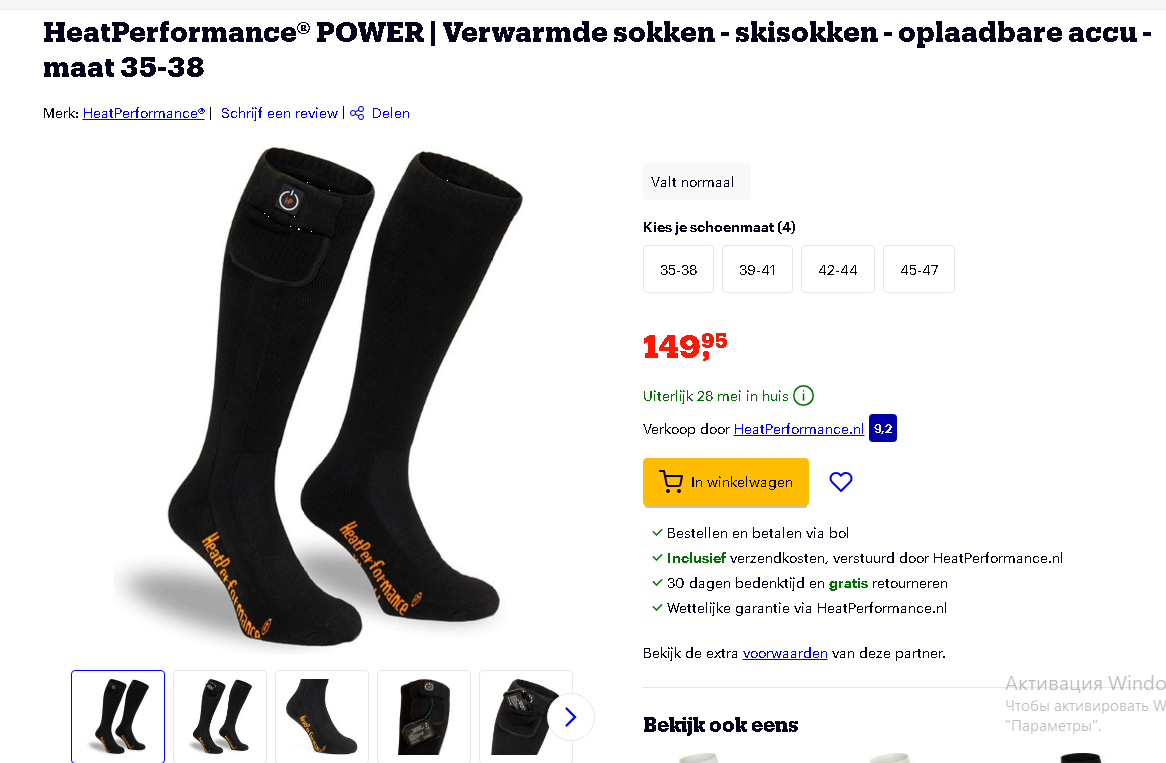Select shoe size 42-44
Viewport: 1166px width, 763px height.
click(x=837, y=269)
